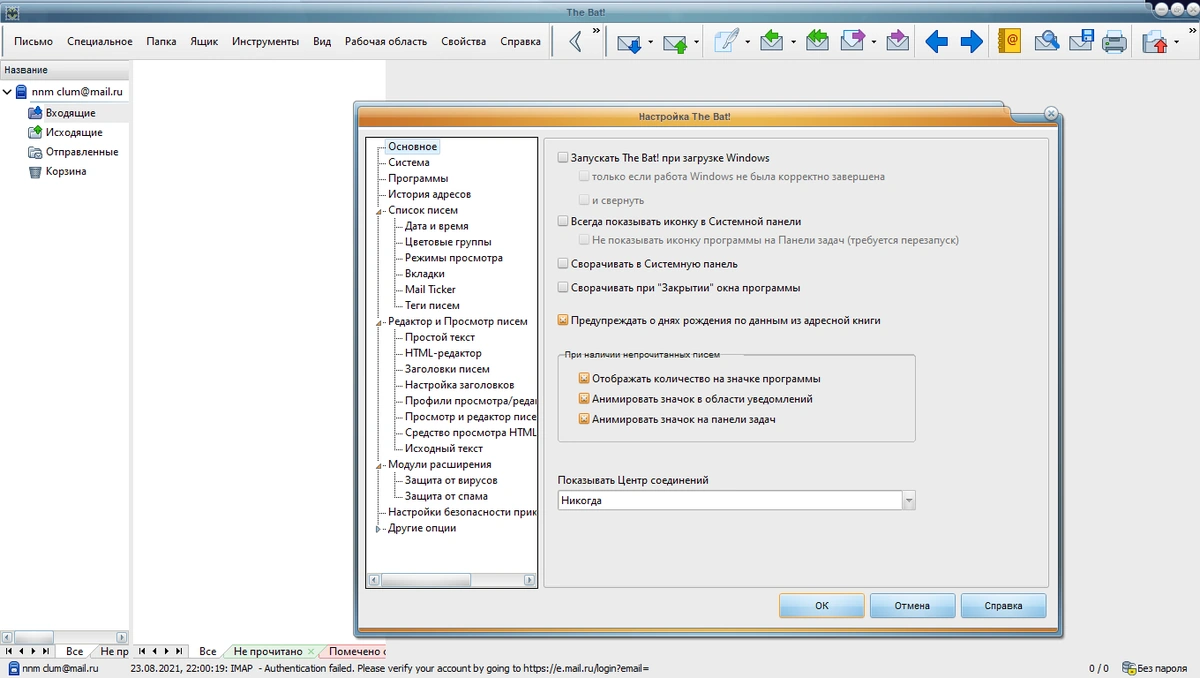Redirect message with purple arrow envelope icon
This screenshot has height=678, width=1200.
897,42
